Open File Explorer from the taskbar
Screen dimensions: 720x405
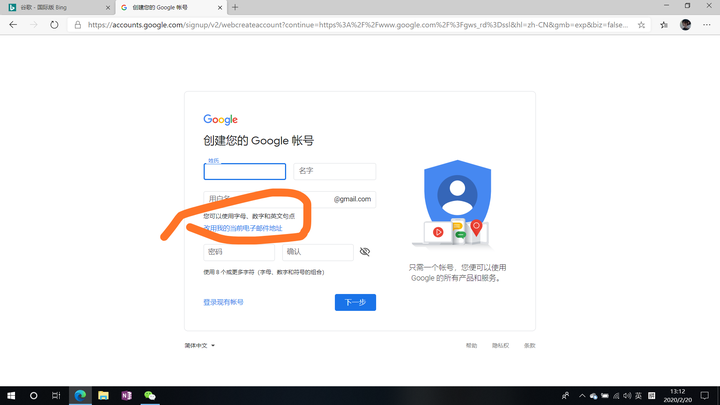point(103,395)
